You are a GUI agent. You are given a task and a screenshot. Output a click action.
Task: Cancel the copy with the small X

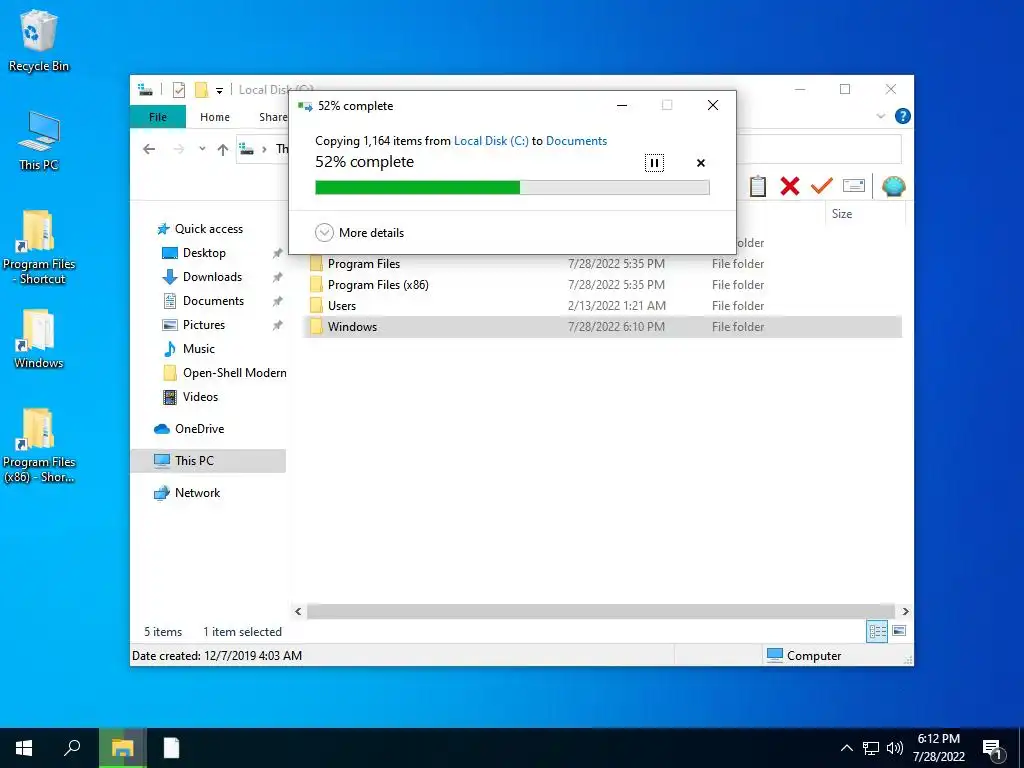coord(701,163)
